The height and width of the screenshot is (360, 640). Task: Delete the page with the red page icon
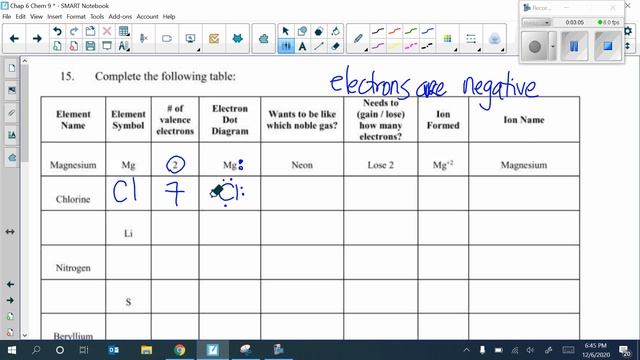pyautogui.click(x=74, y=46)
